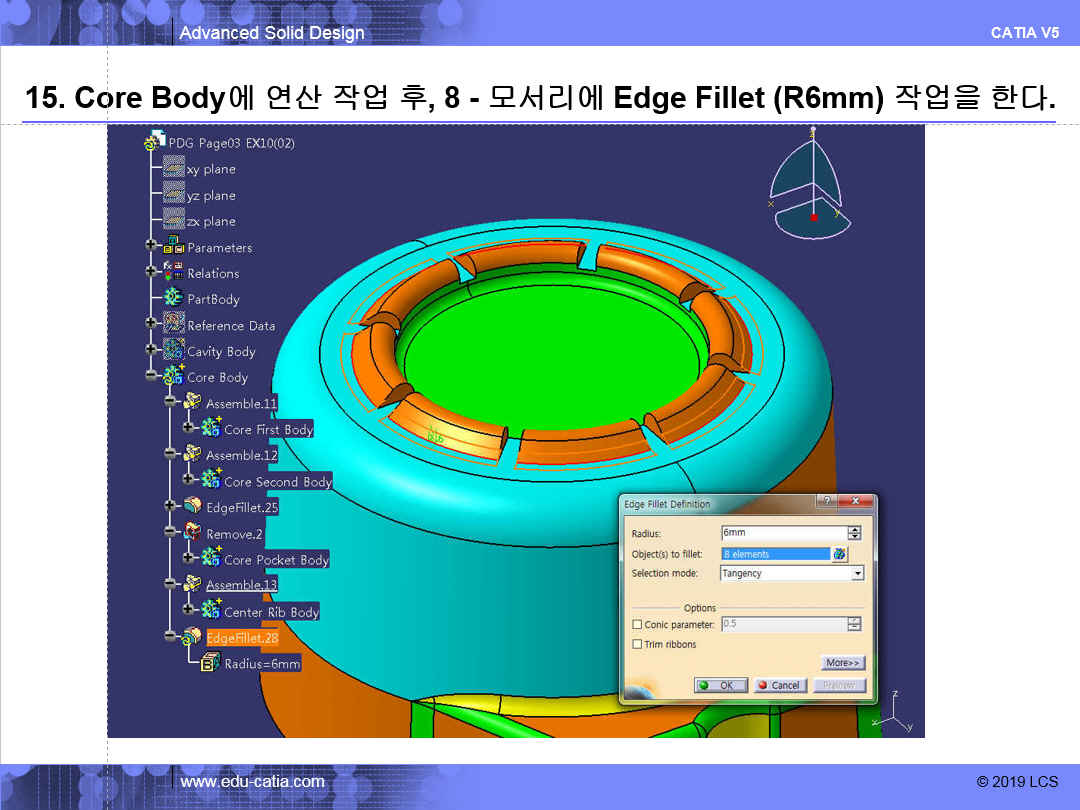The width and height of the screenshot is (1080, 810).
Task: Collapse the Core Body tree node
Action: click(152, 376)
